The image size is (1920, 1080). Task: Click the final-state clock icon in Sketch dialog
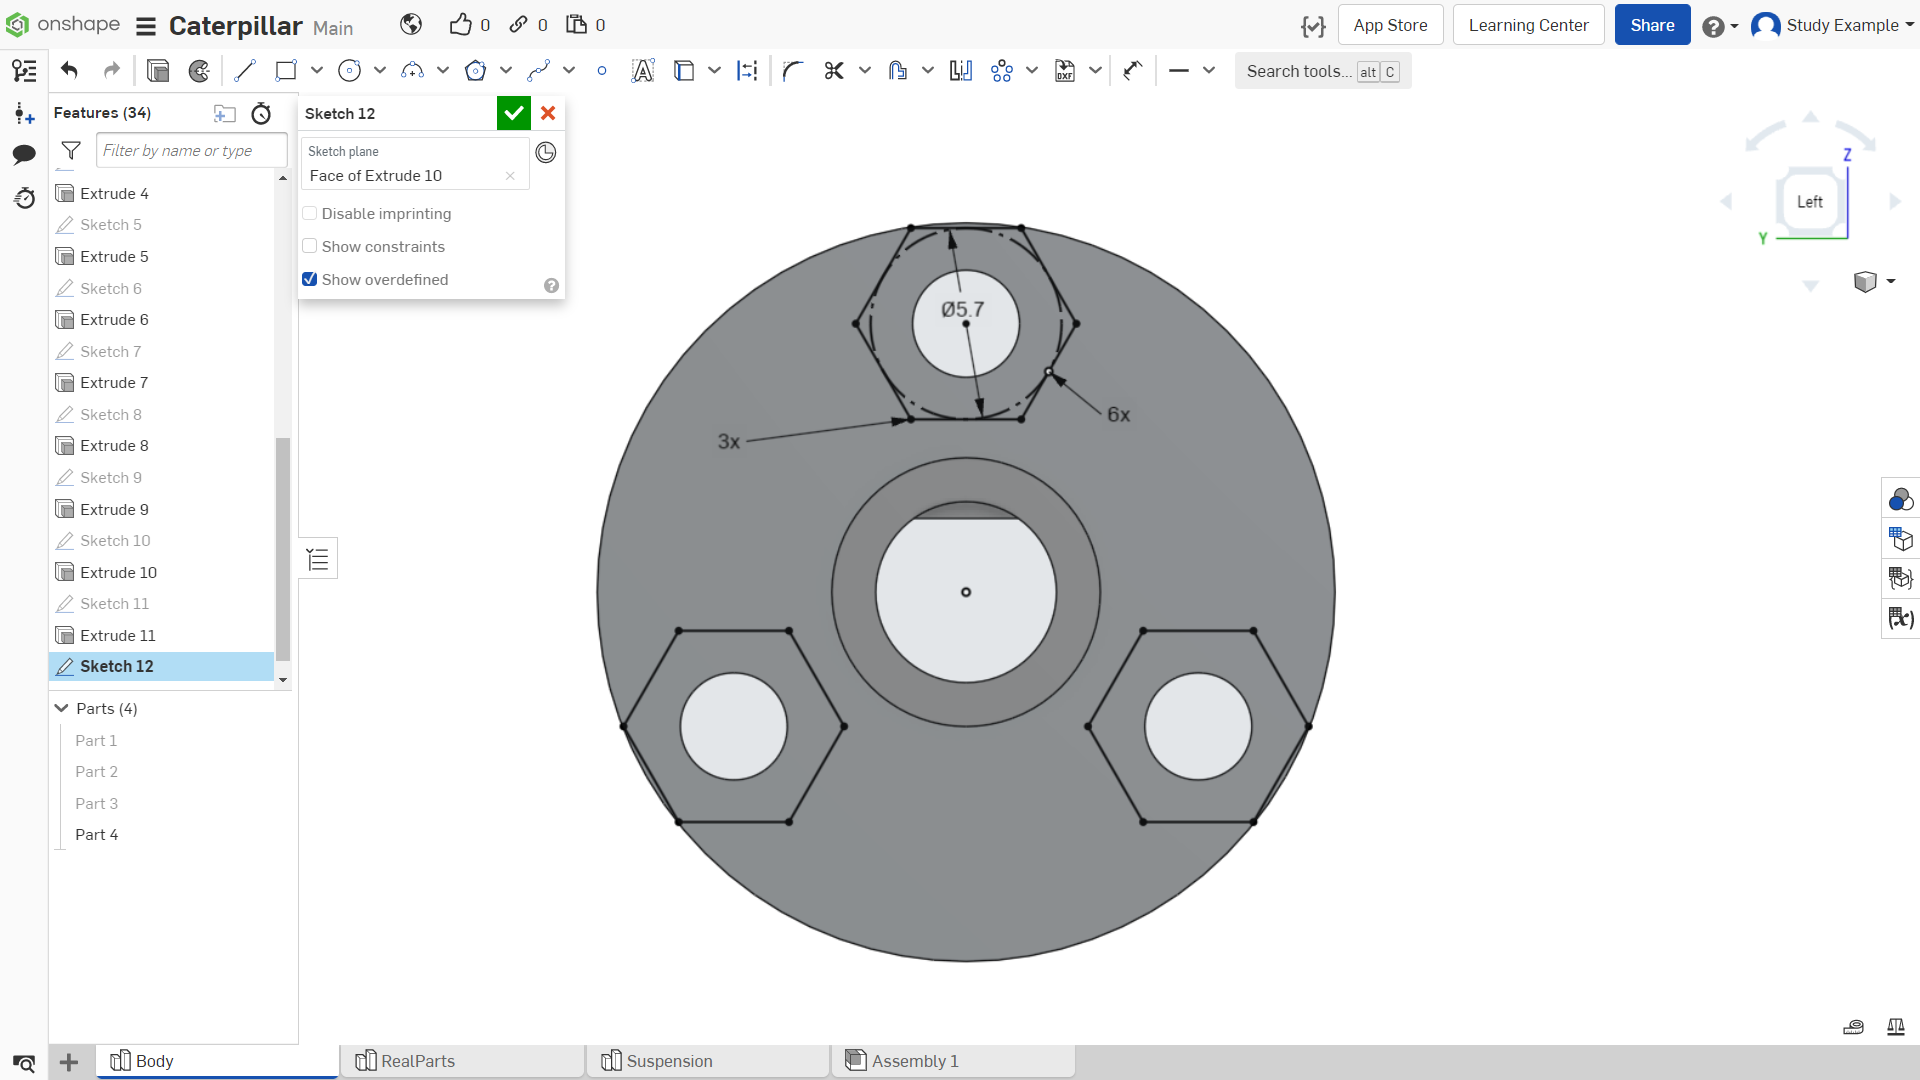[x=546, y=152]
